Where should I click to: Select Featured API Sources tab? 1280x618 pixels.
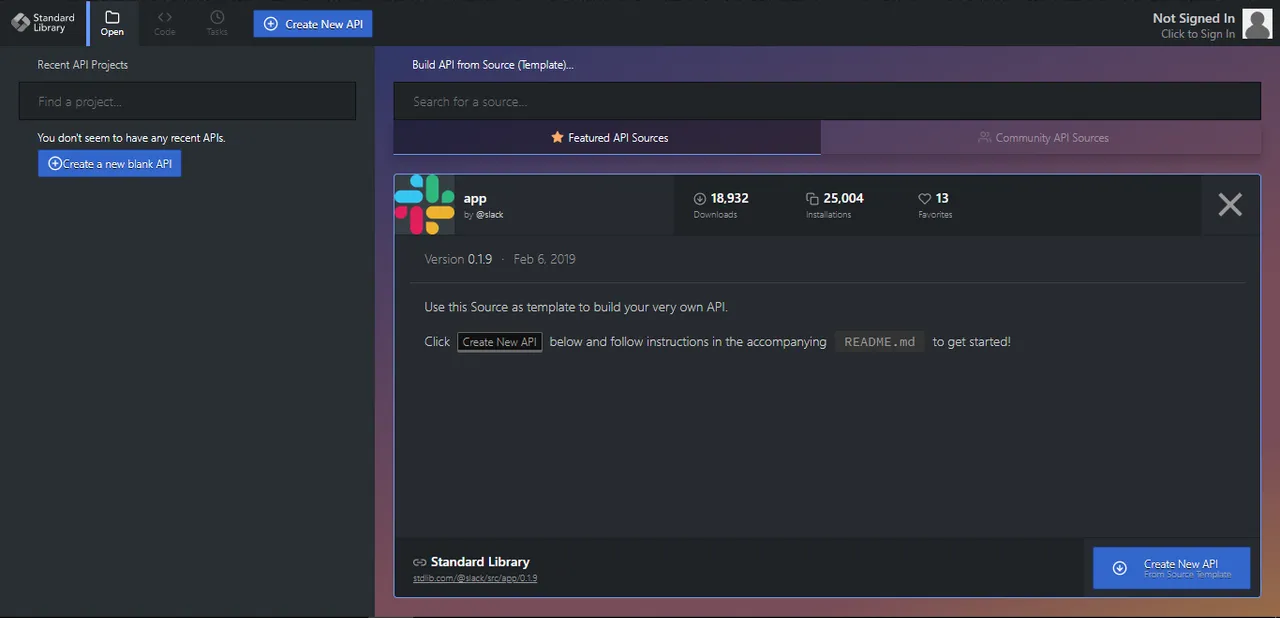[x=608, y=138]
